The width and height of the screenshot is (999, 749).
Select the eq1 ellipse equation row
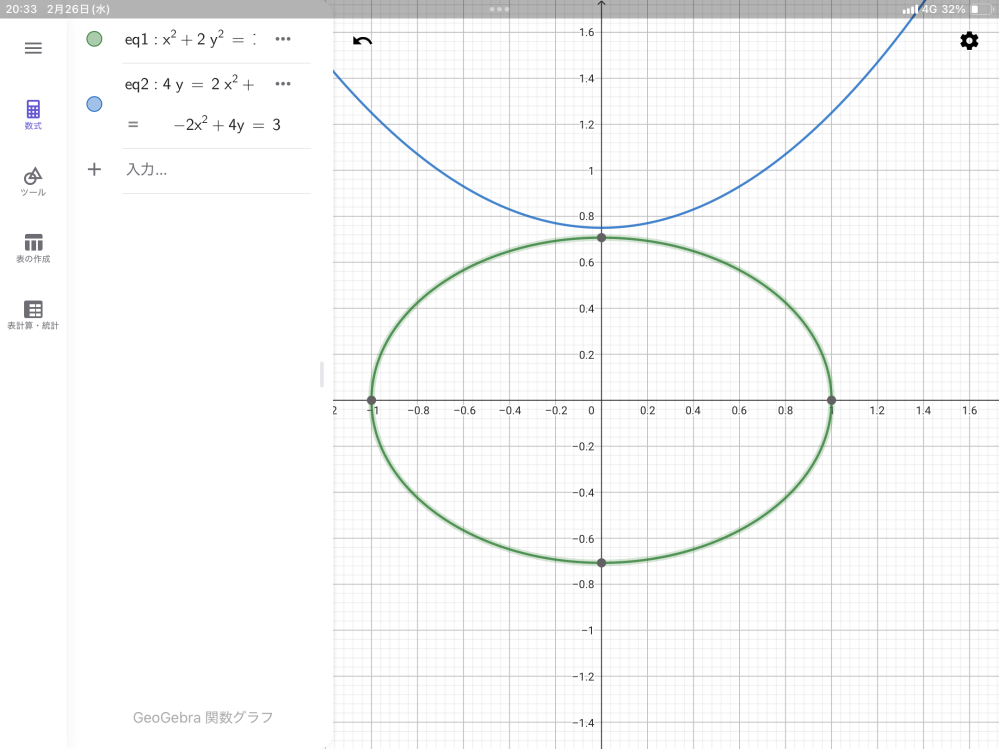190,40
